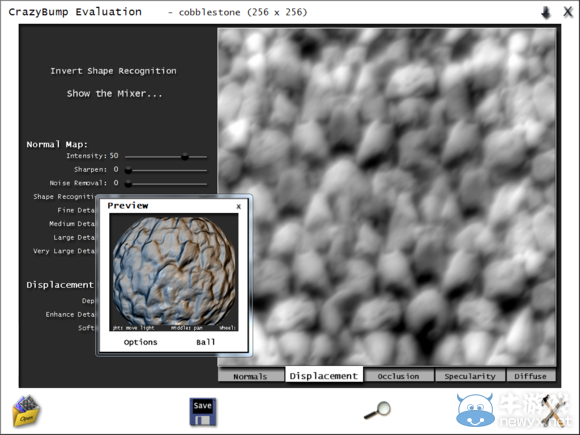Close the Preview window
Viewport: 580px width, 435px height.
(x=239, y=206)
